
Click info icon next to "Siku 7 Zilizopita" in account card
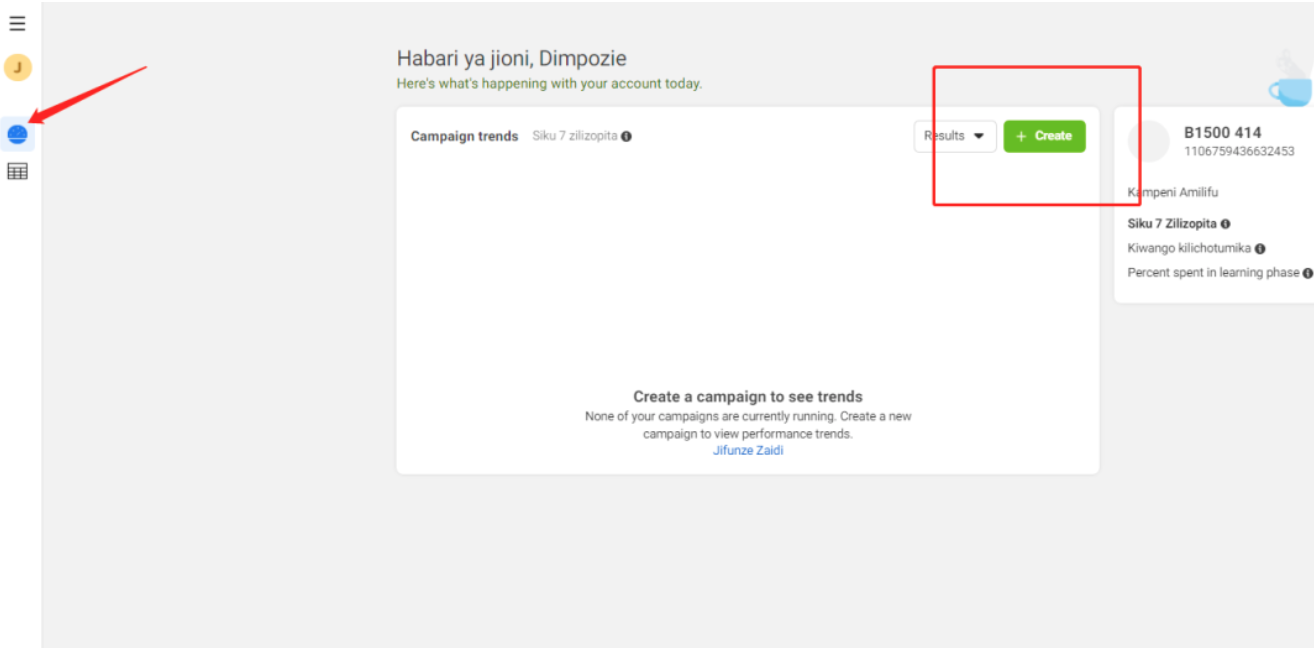tap(1225, 225)
